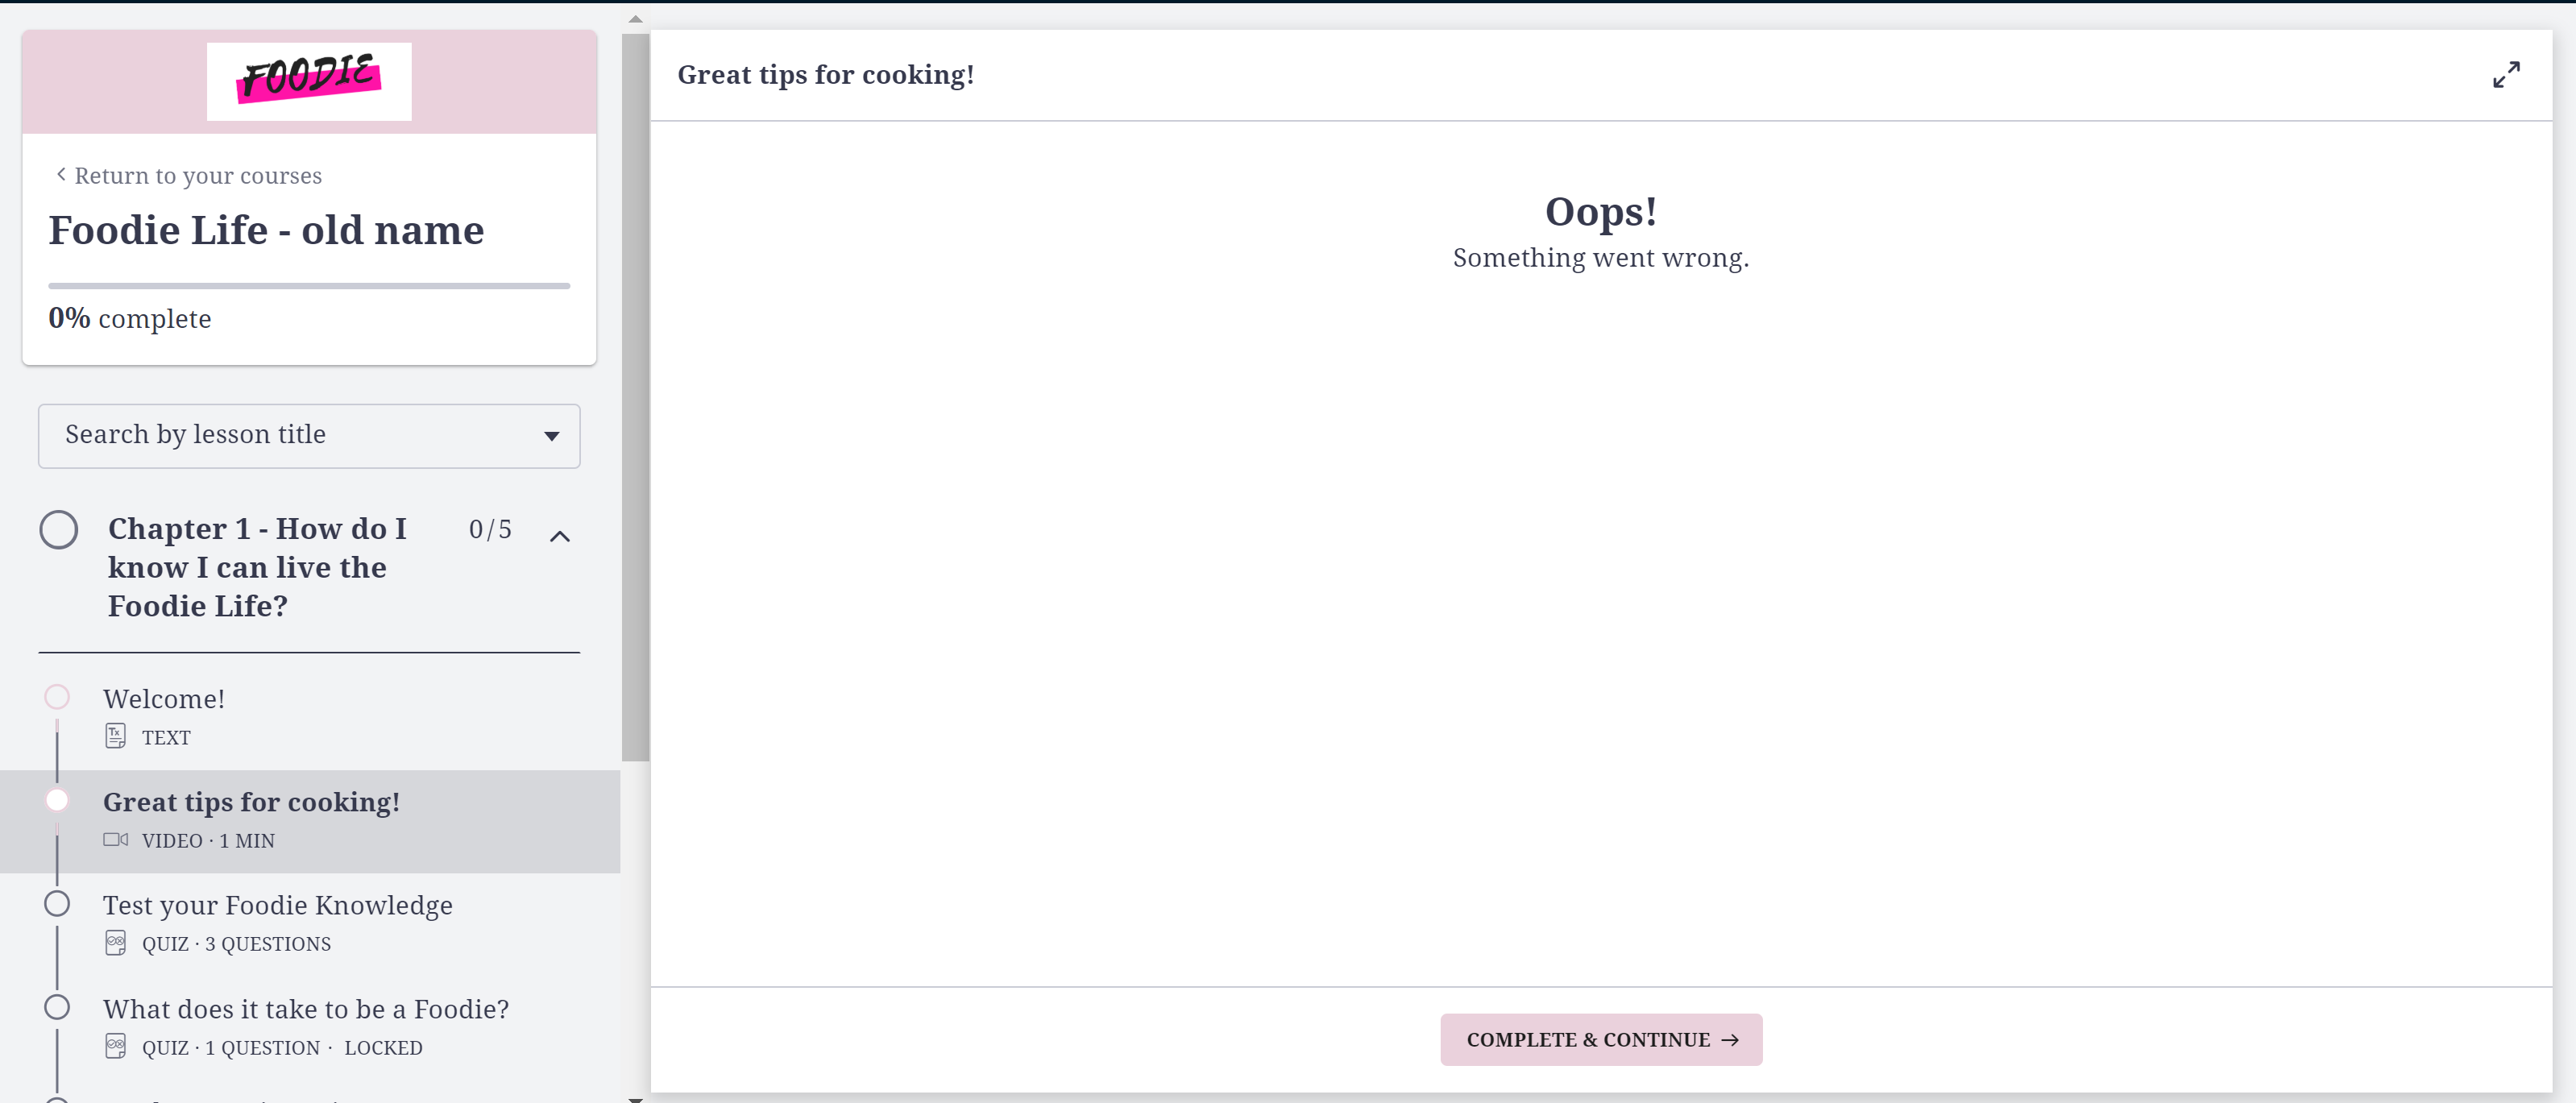Click the fullscreen expand icon
This screenshot has height=1103, width=2576.
pos(2505,75)
